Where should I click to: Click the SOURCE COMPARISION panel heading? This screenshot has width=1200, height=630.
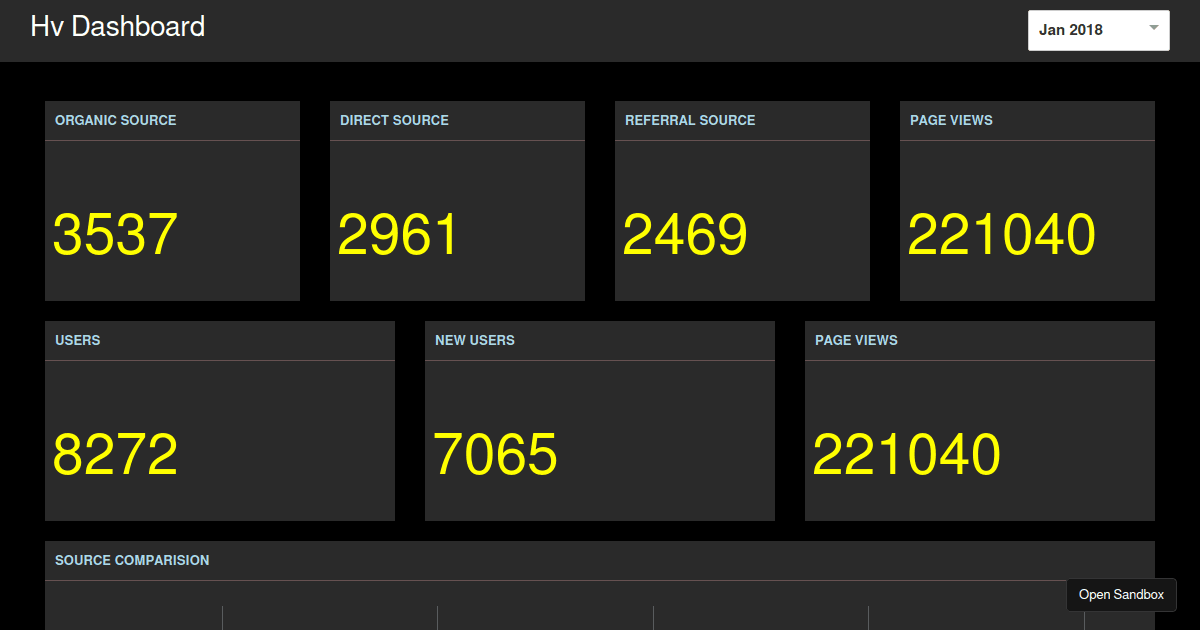click(x=132, y=560)
